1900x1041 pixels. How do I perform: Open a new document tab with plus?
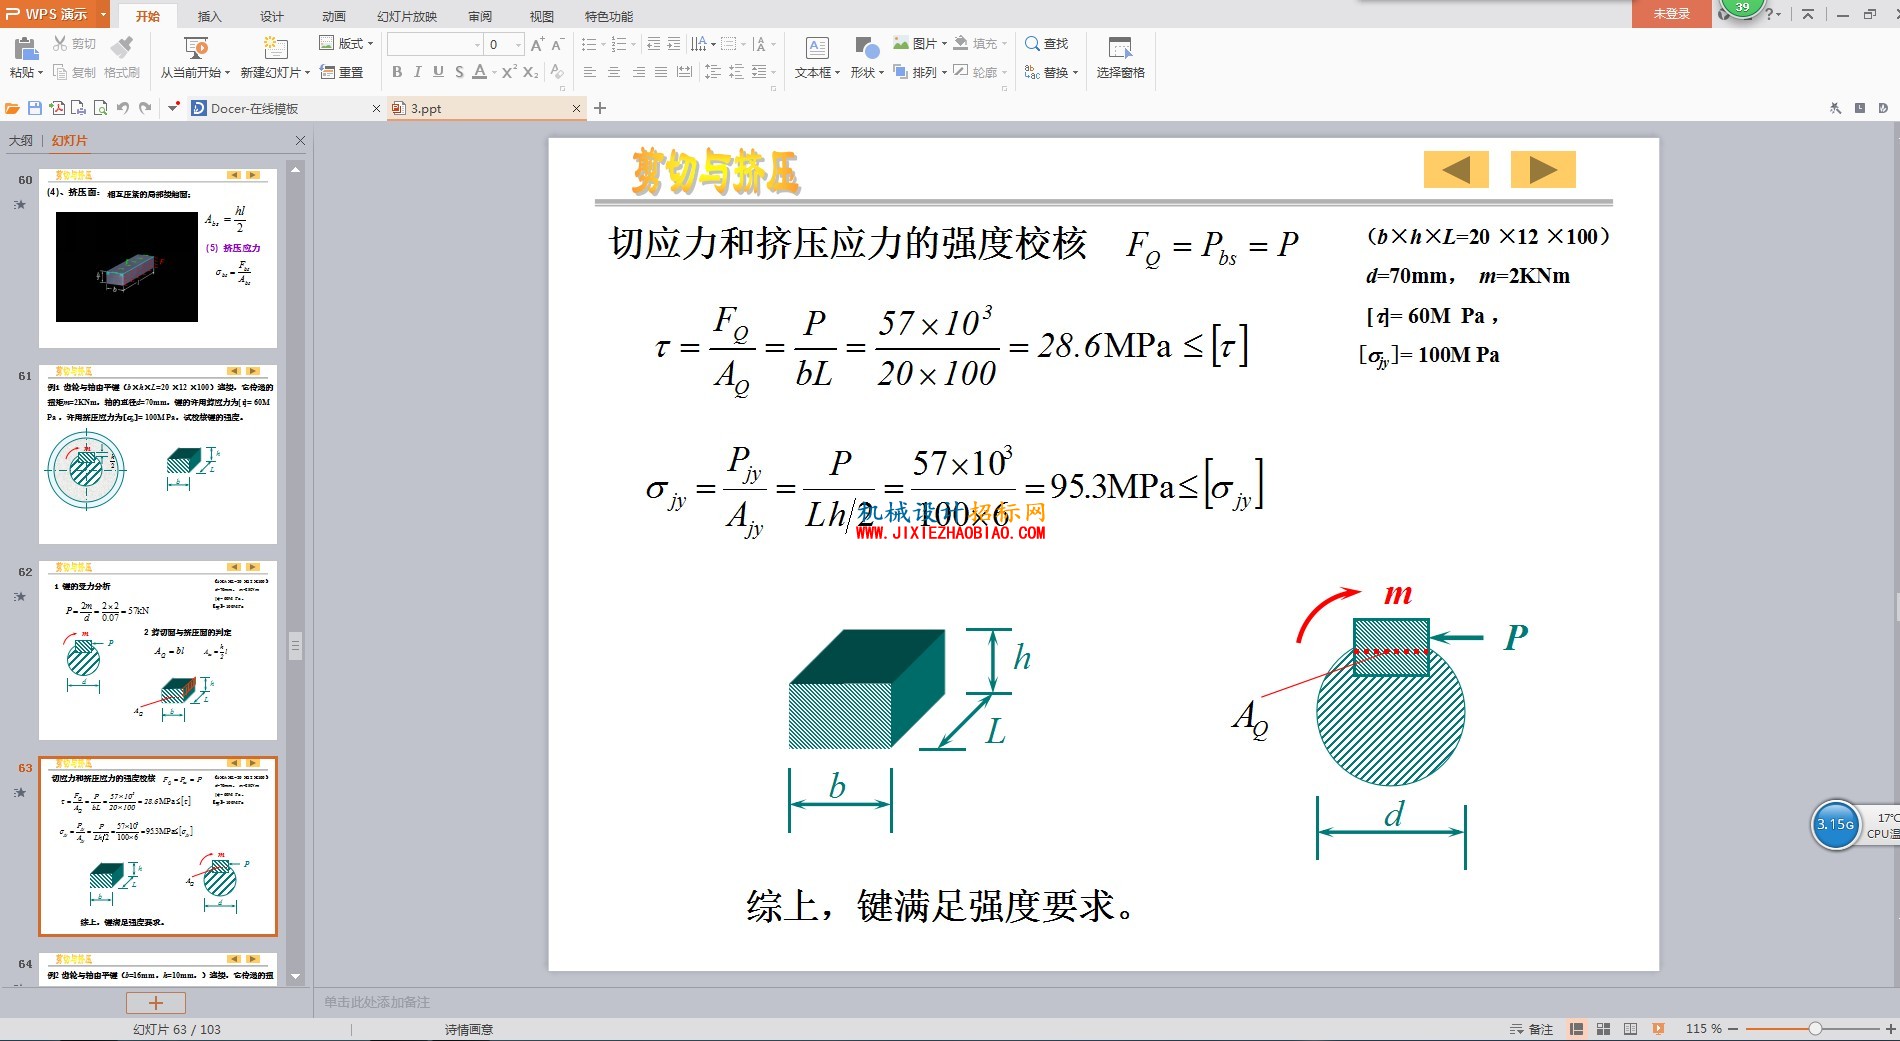[600, 108]
